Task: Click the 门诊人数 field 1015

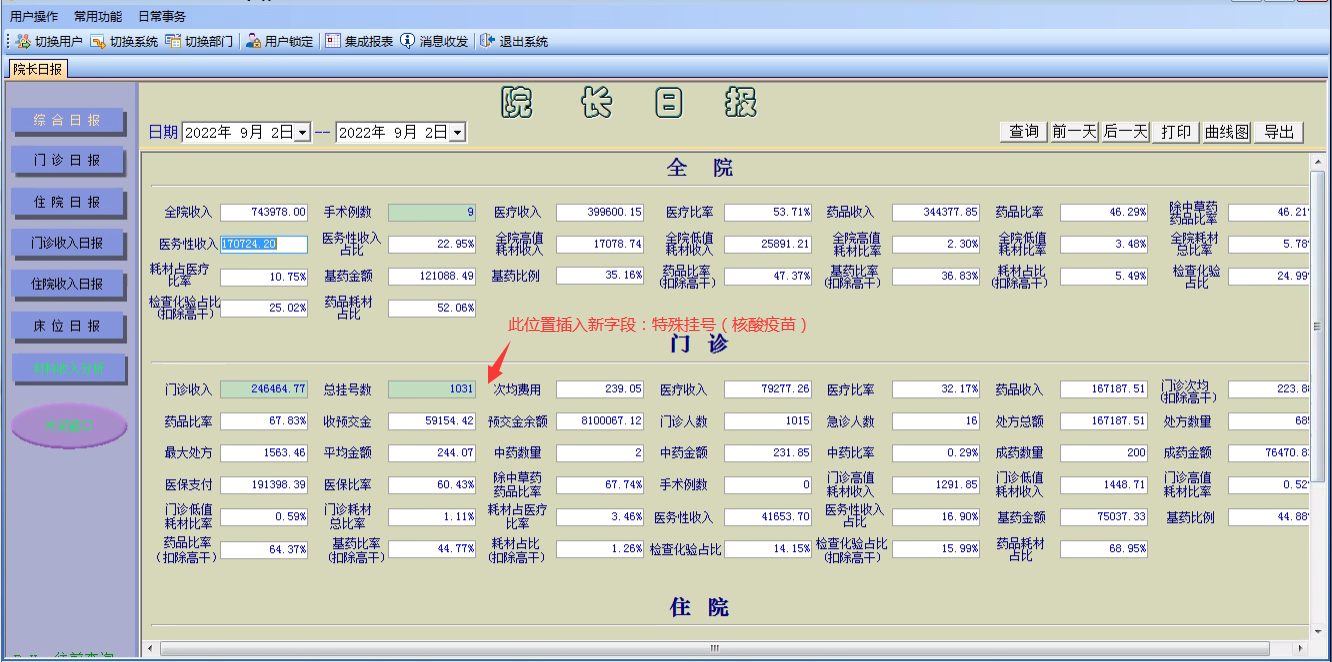Action: pyautogui.click(x=768, y=421)
